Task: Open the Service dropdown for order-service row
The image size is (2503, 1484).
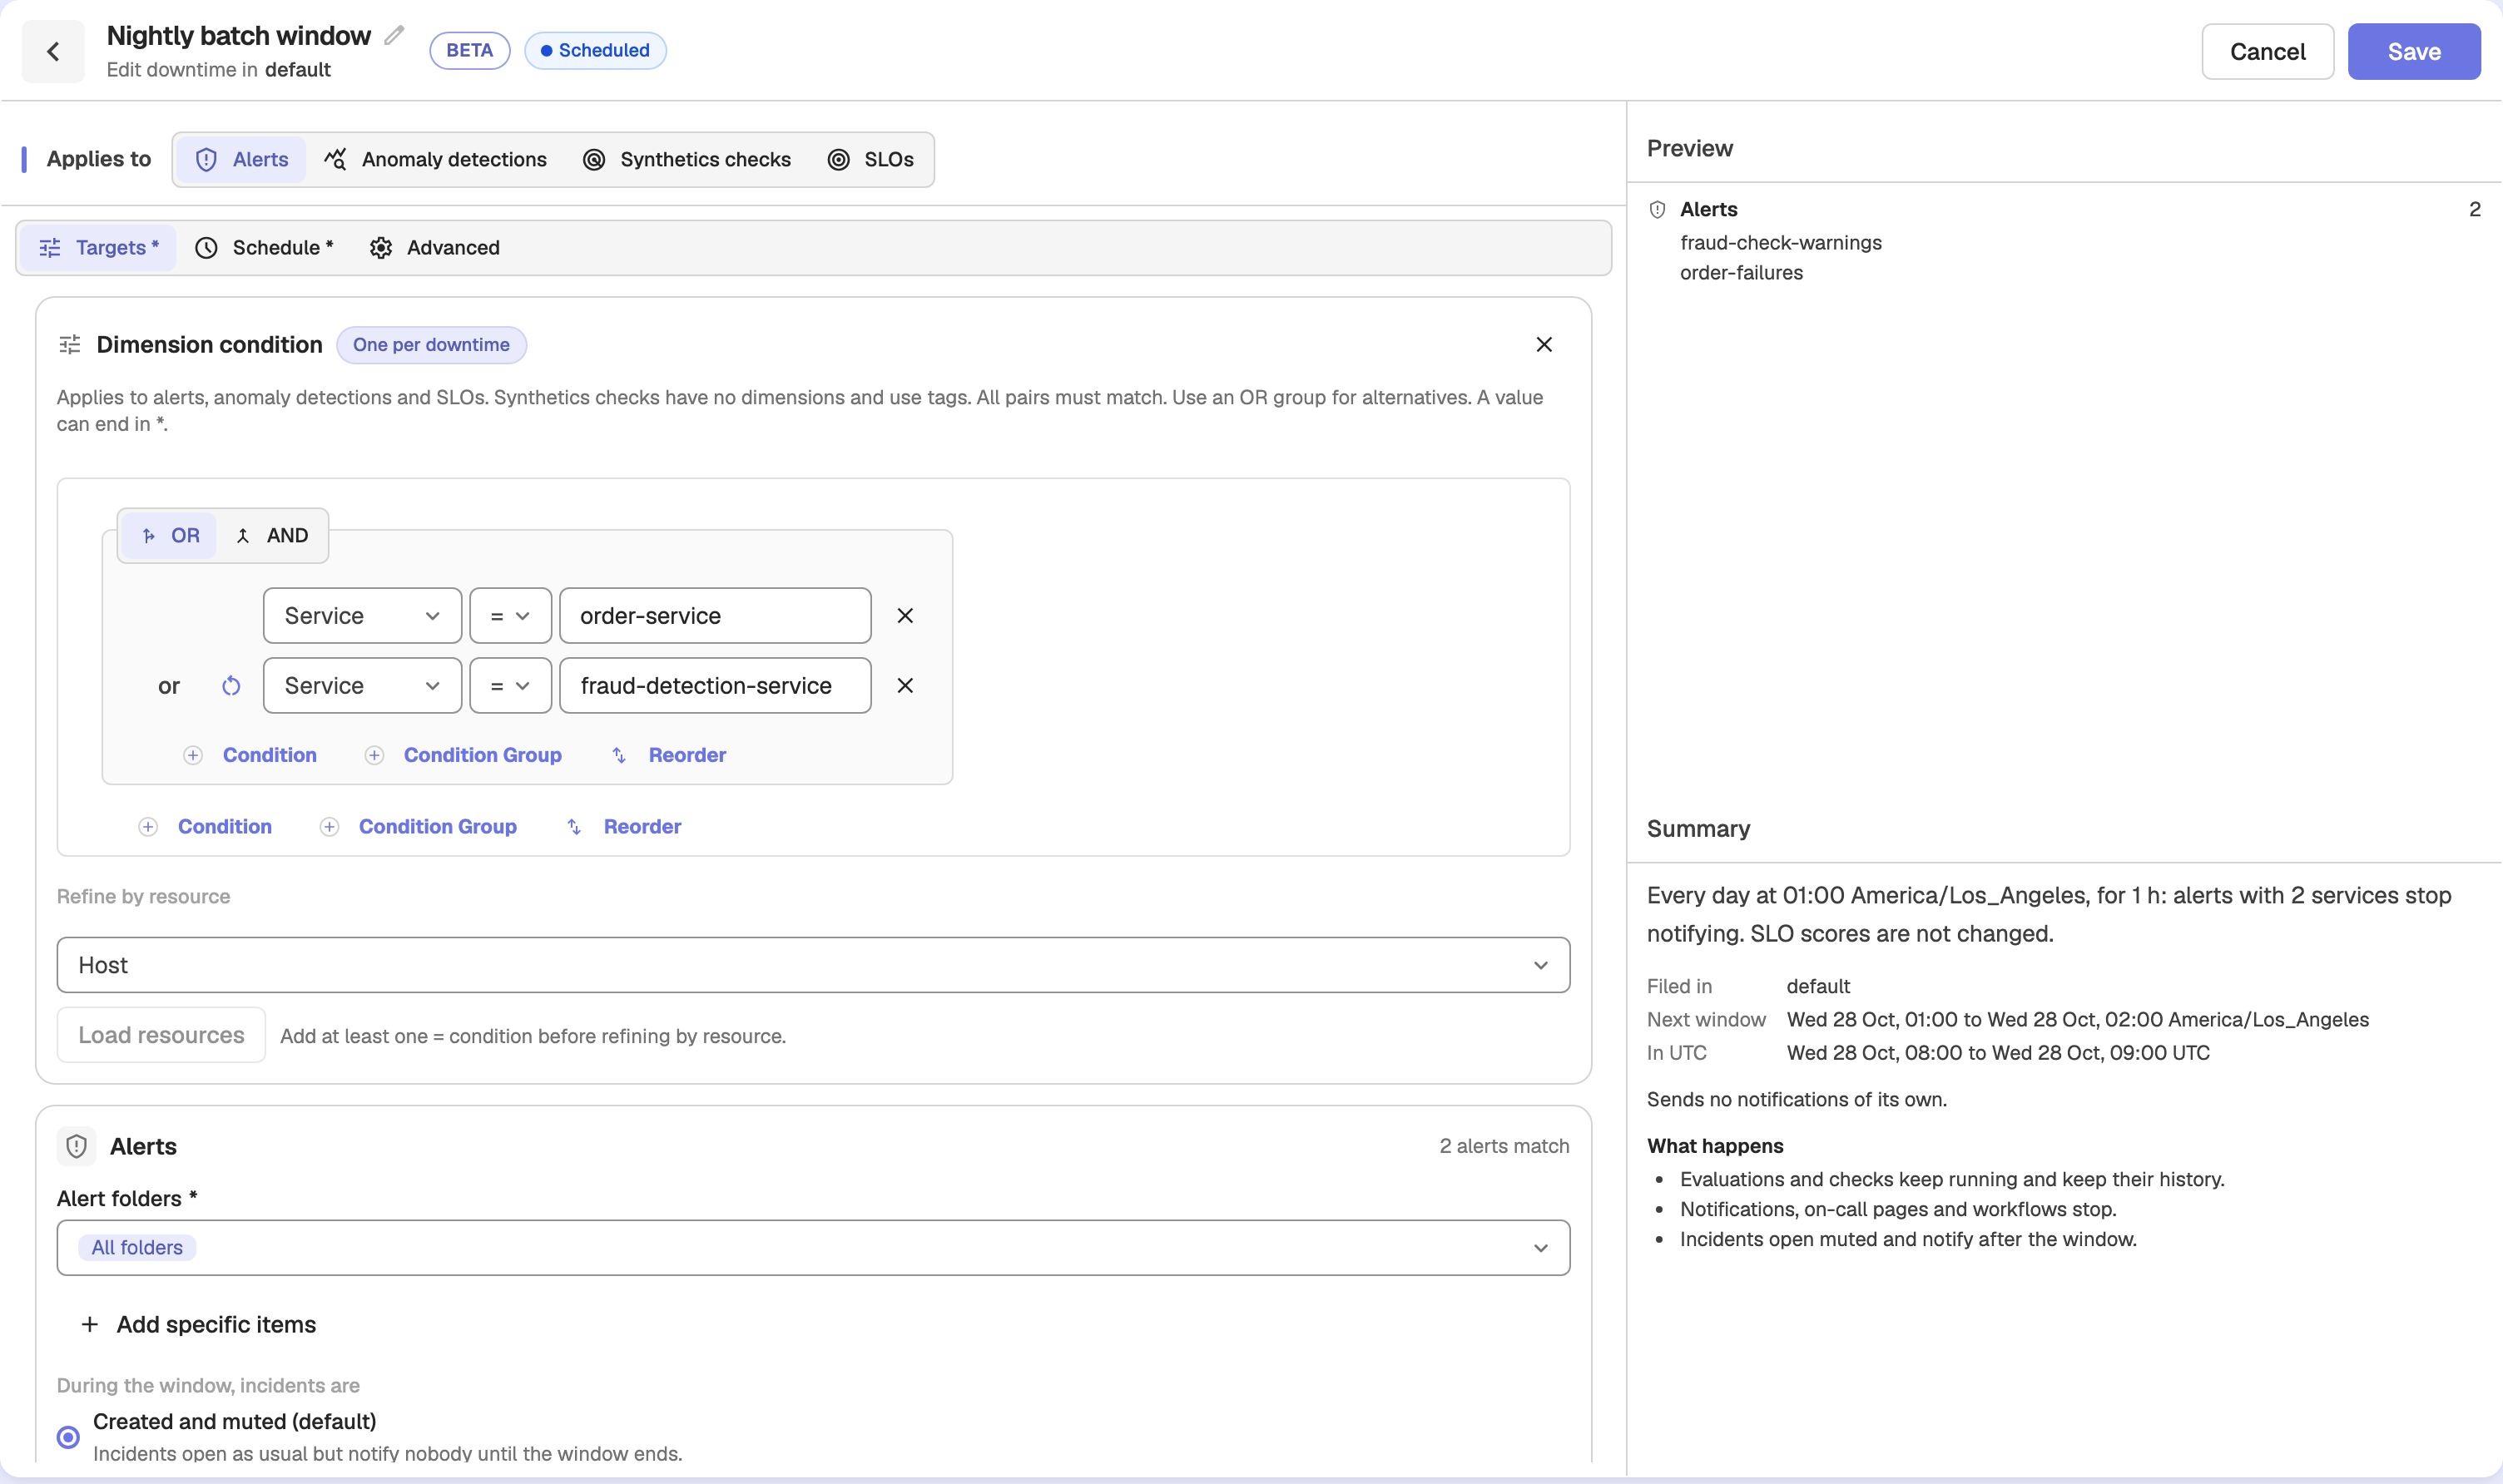Action: (x=362, y=616)
